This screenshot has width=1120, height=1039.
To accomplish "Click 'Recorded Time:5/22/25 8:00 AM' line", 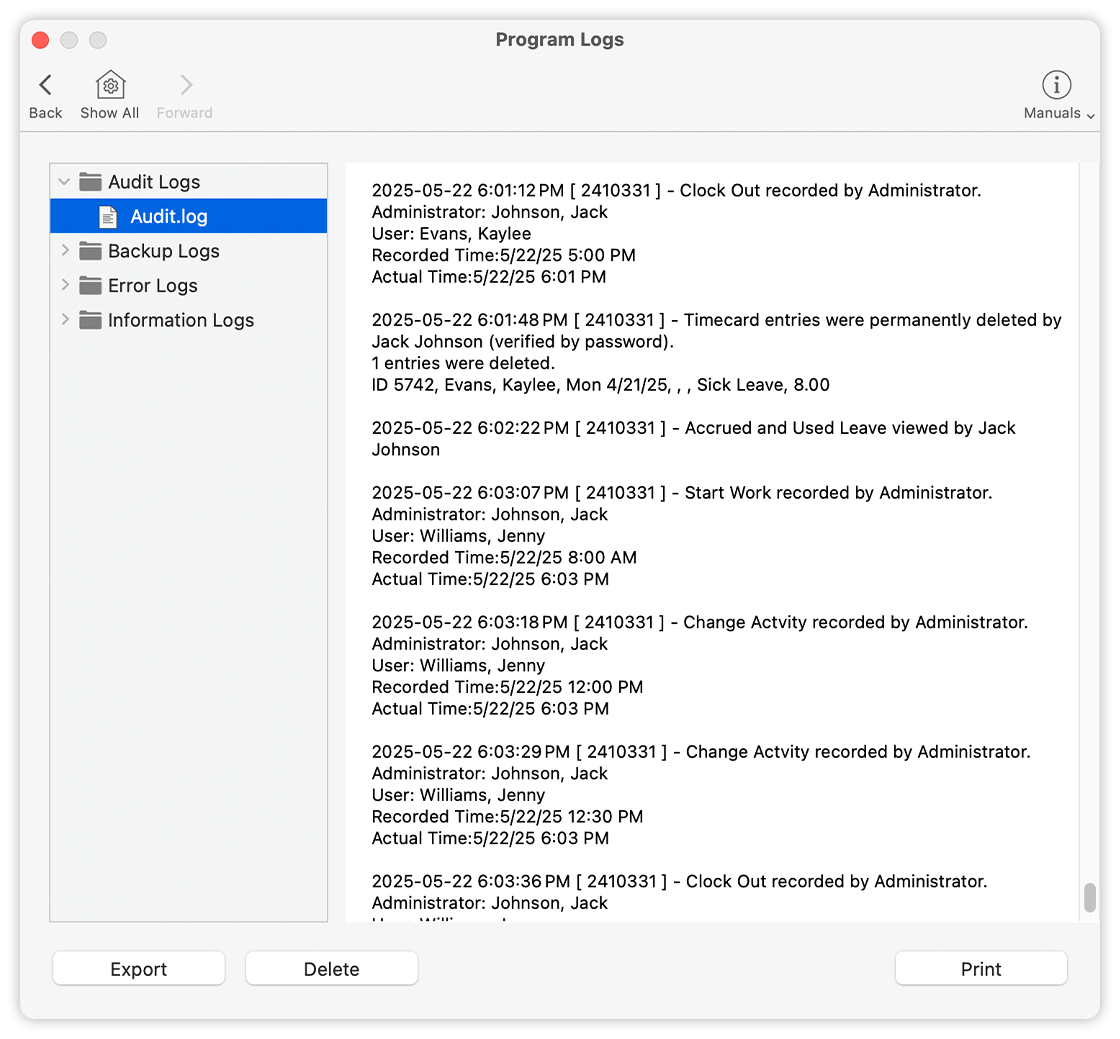I will pyautogui.click(x=504, y=558).
